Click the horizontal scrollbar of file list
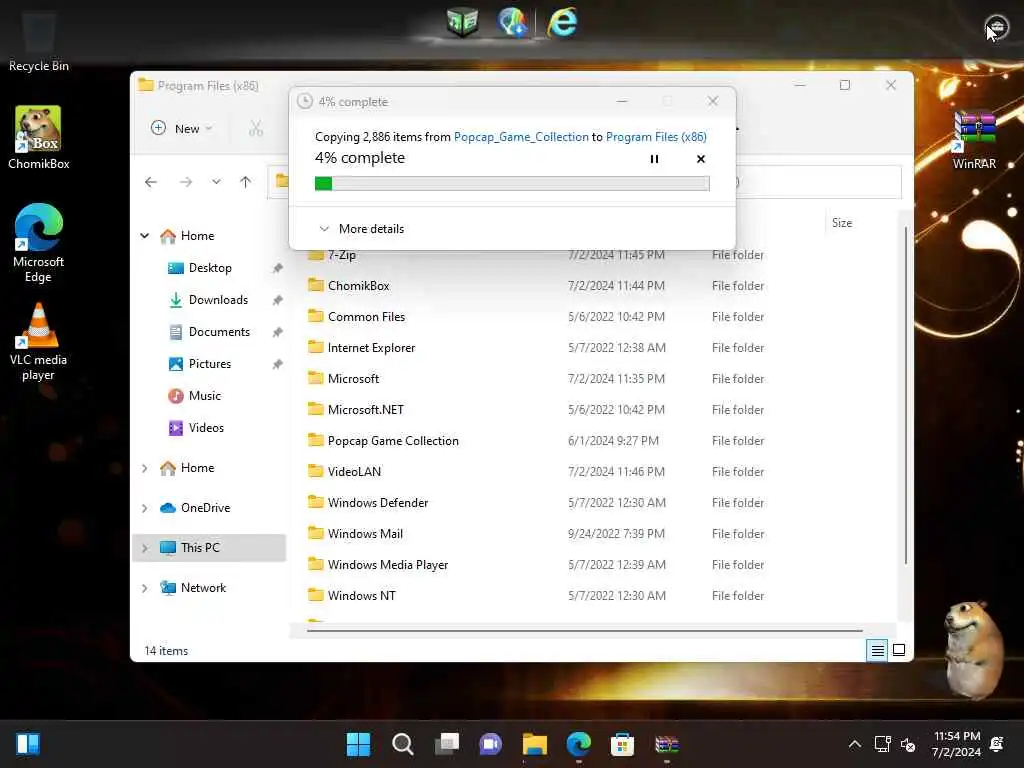Screen dimensions: 1024x768 584,631
